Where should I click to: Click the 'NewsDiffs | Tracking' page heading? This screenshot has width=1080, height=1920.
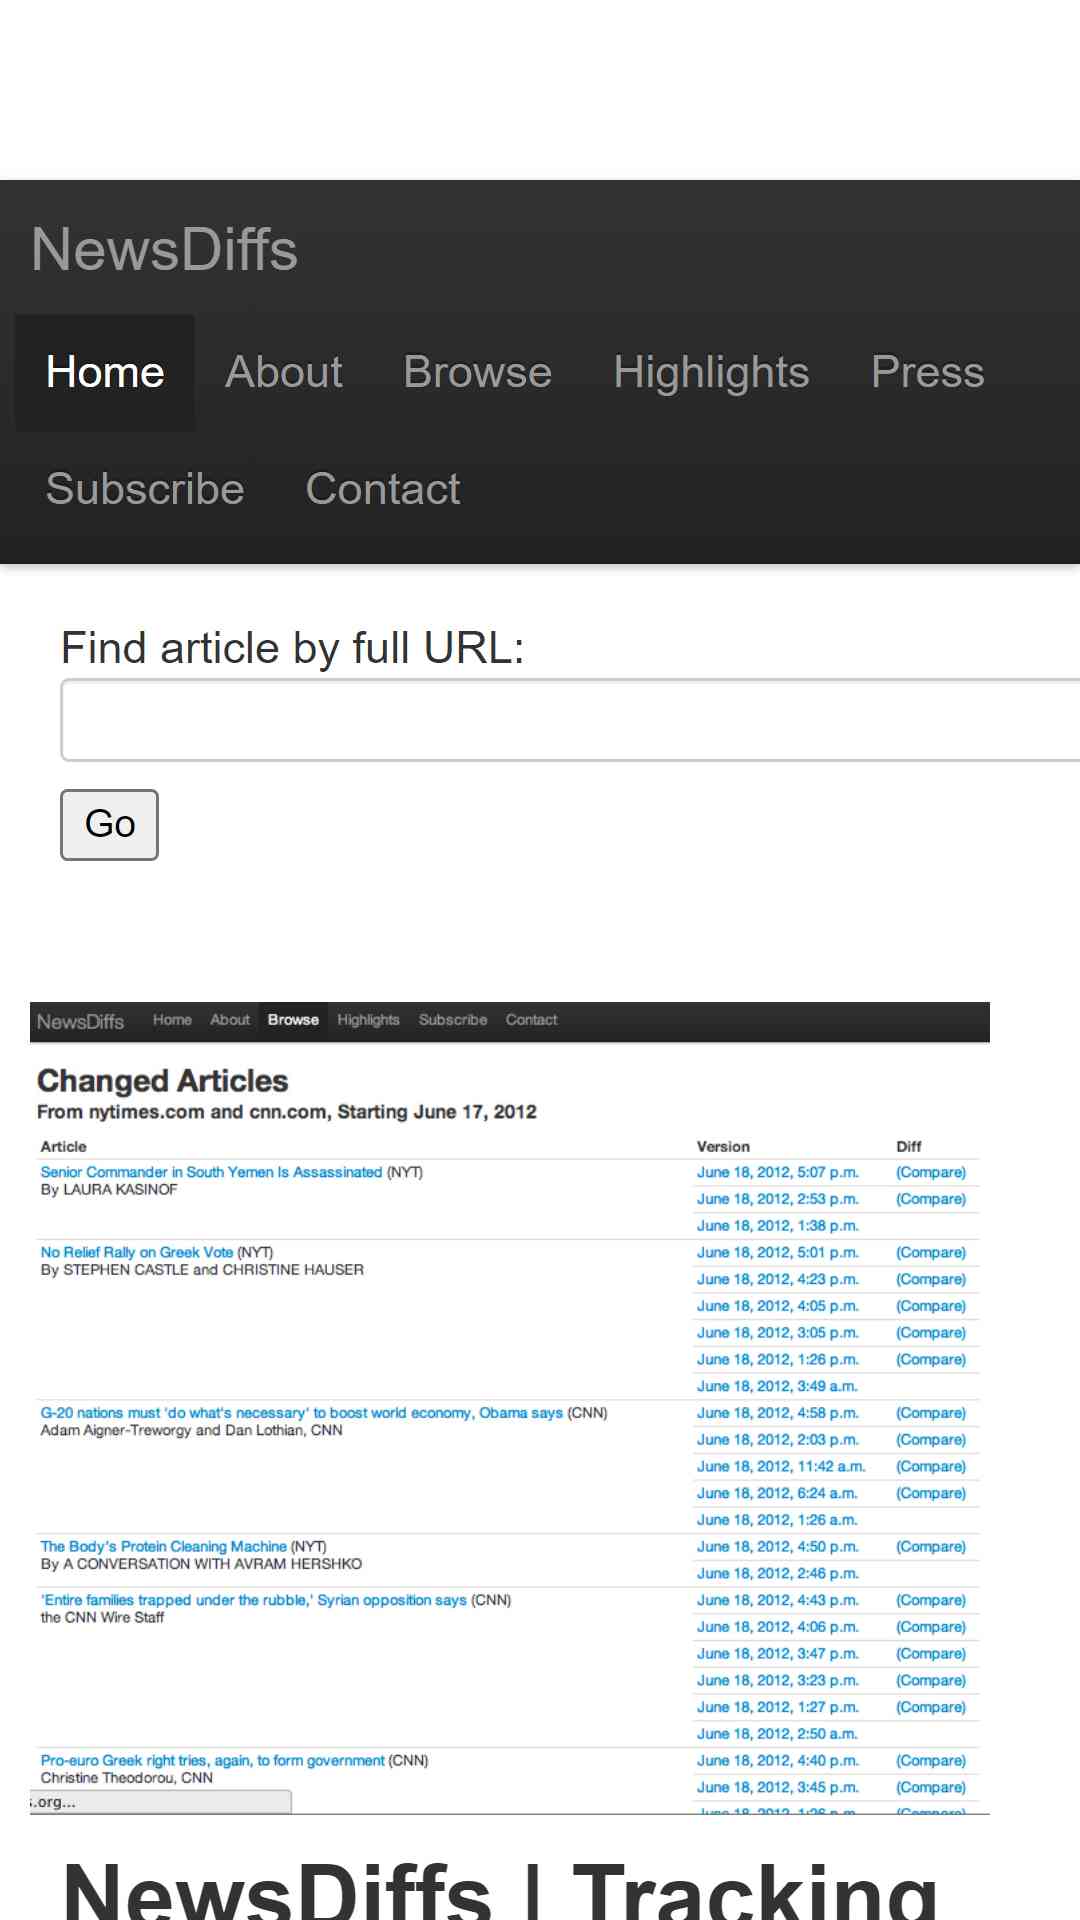coord(500,1890)
